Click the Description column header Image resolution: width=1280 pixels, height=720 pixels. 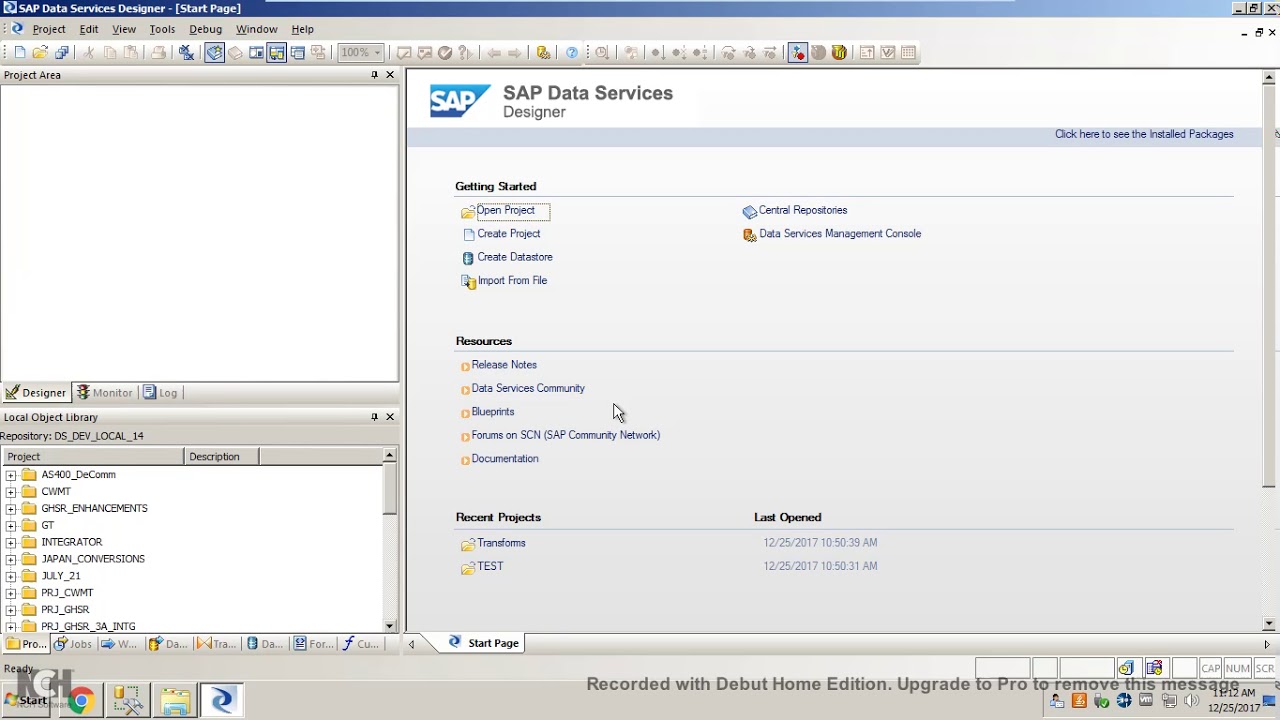(222, 457)
